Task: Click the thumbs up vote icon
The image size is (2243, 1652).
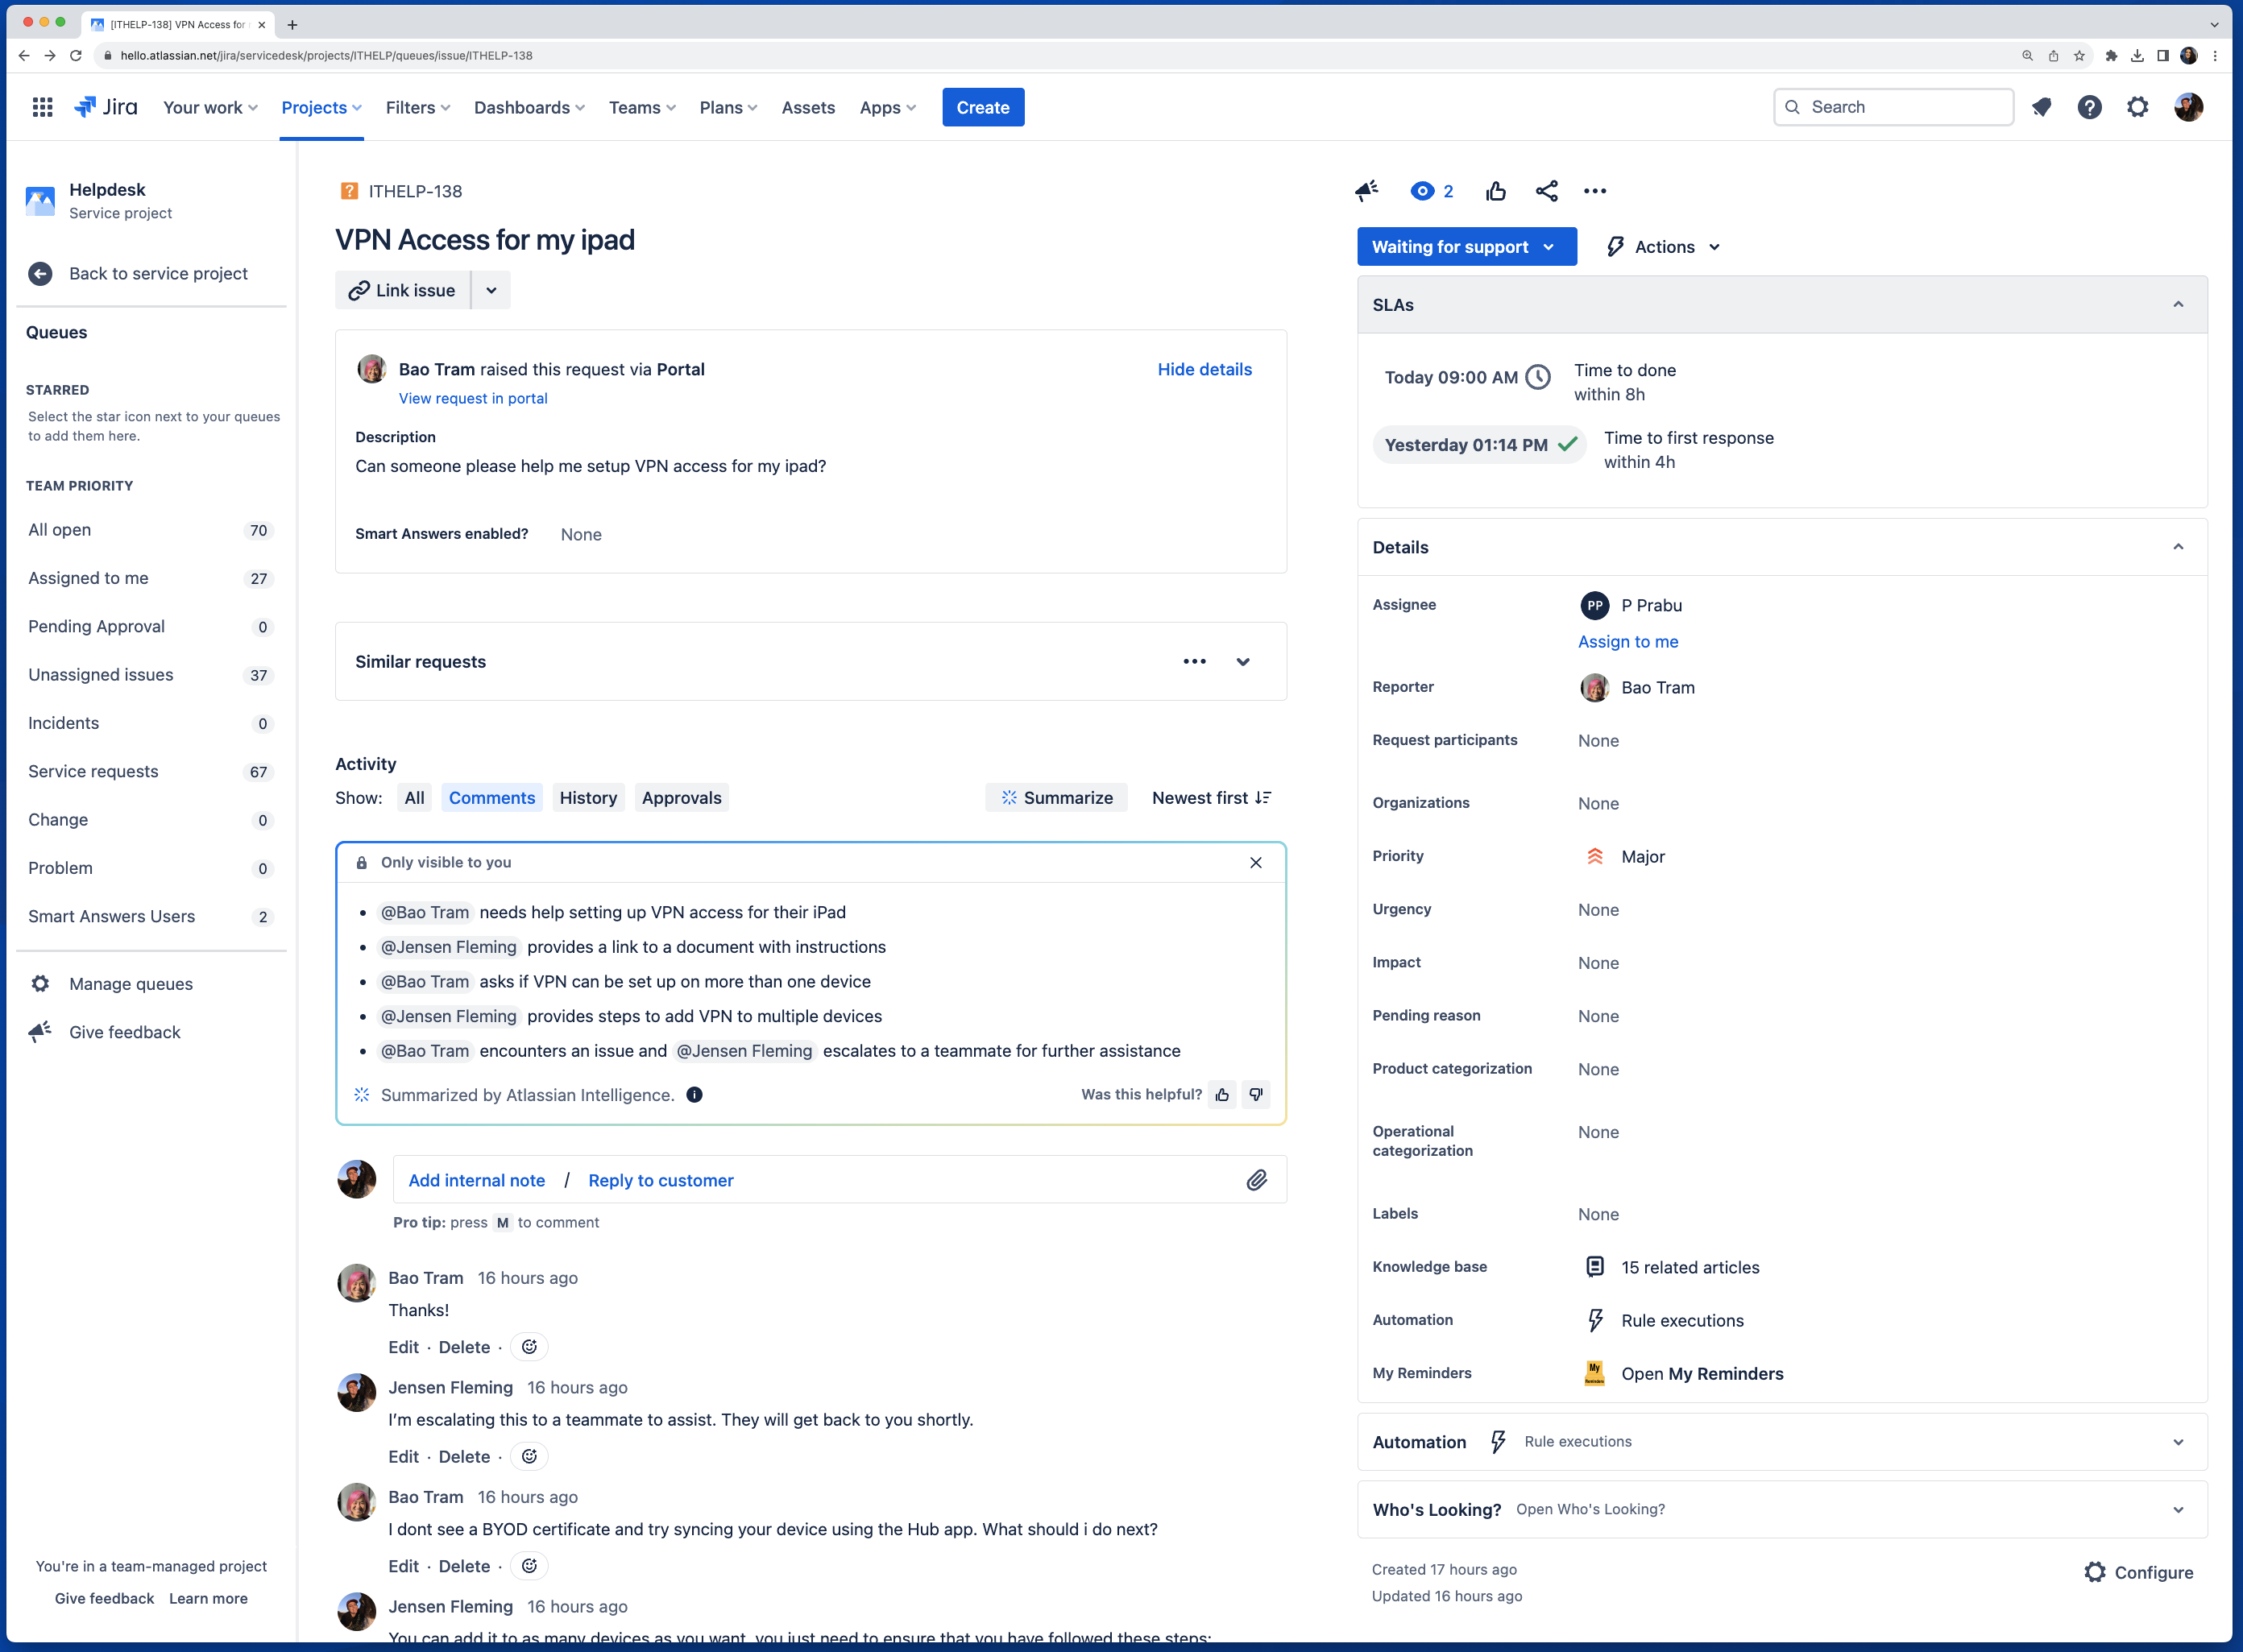Action: (x=1496, y=191)
